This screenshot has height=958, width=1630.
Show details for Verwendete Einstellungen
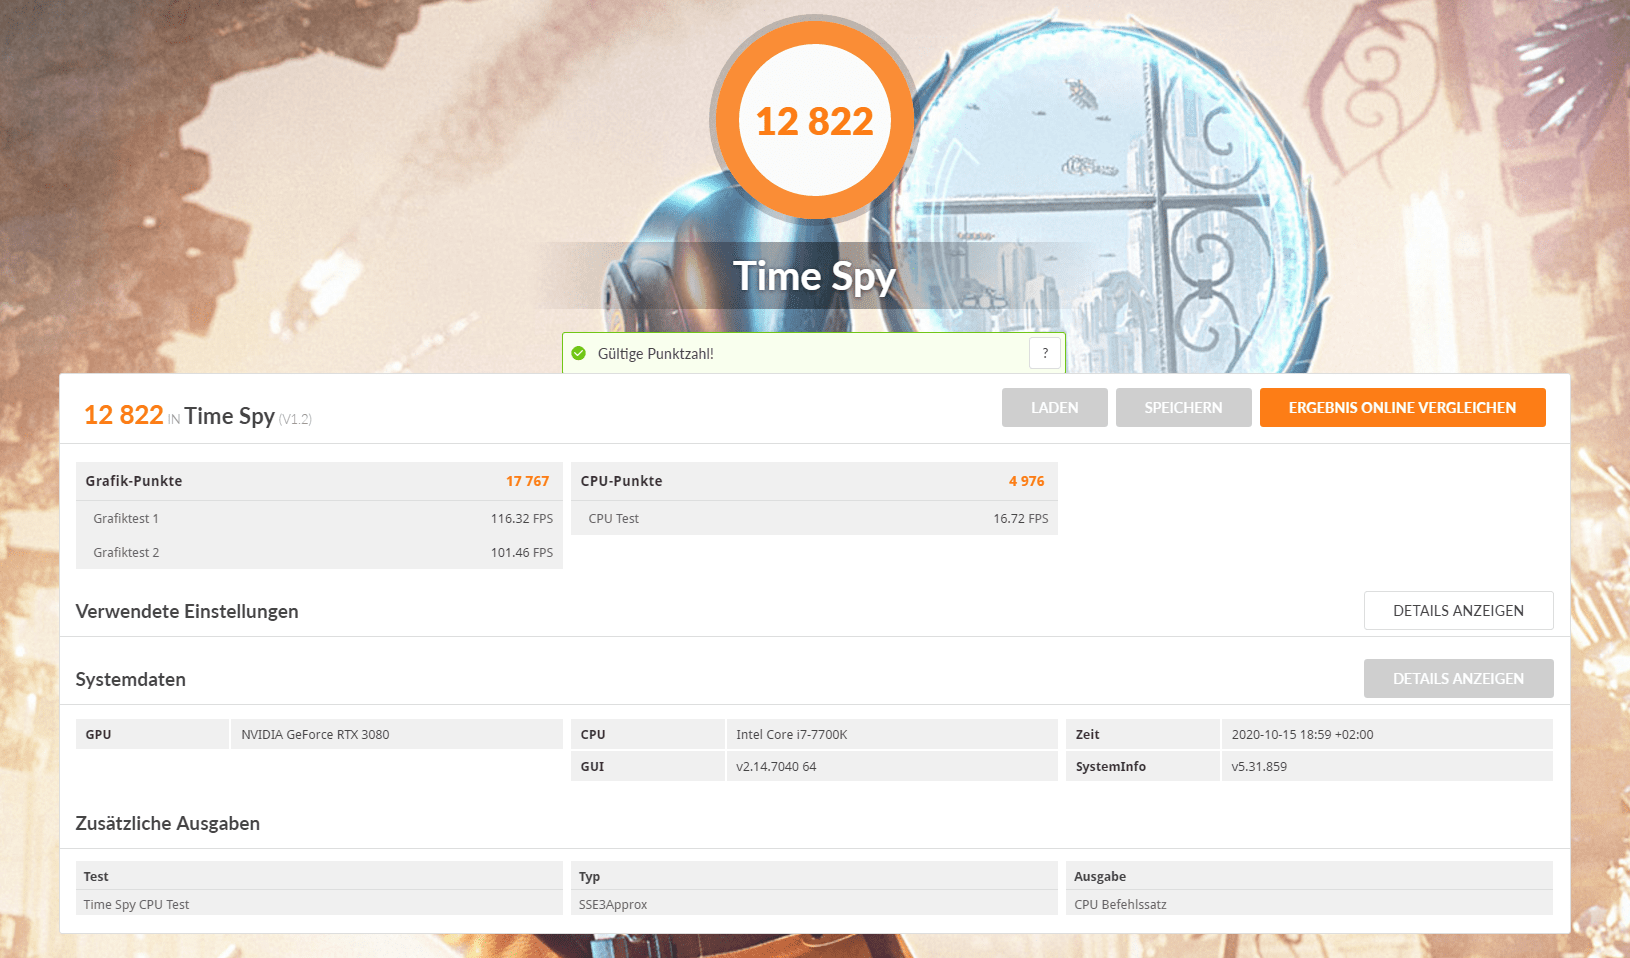[1459, 611]
